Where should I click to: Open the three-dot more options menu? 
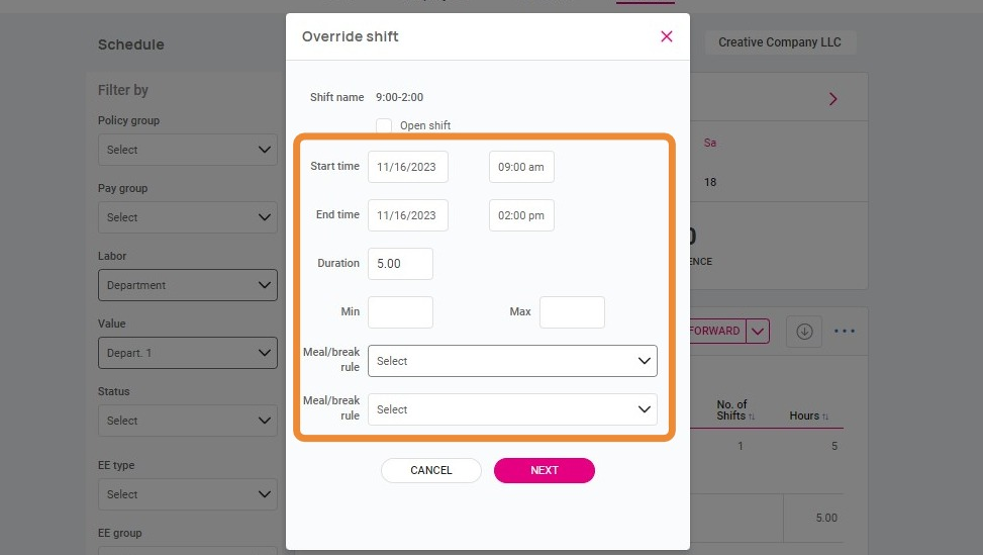845,331
